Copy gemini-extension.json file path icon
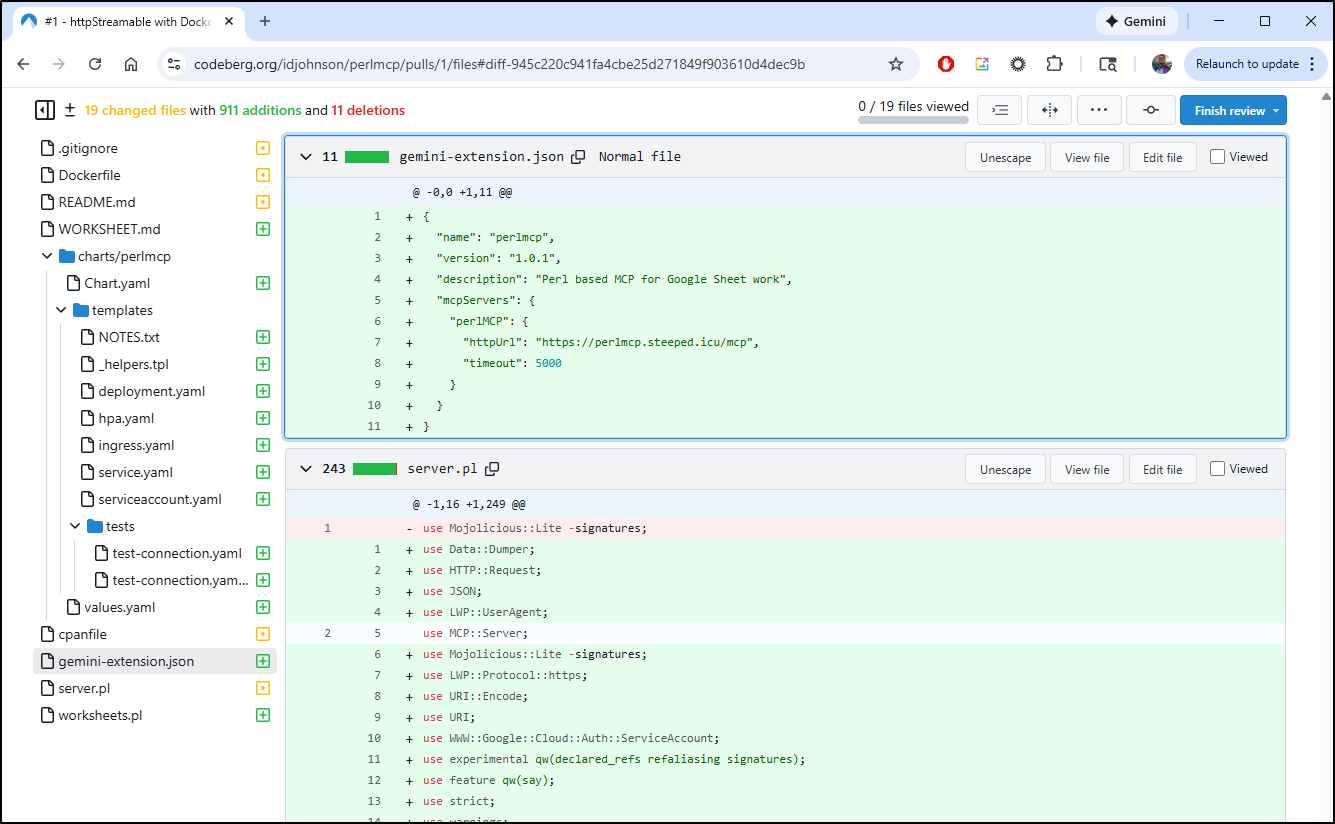Viewport: 1335px width, 824px height. tap(578, 157)
